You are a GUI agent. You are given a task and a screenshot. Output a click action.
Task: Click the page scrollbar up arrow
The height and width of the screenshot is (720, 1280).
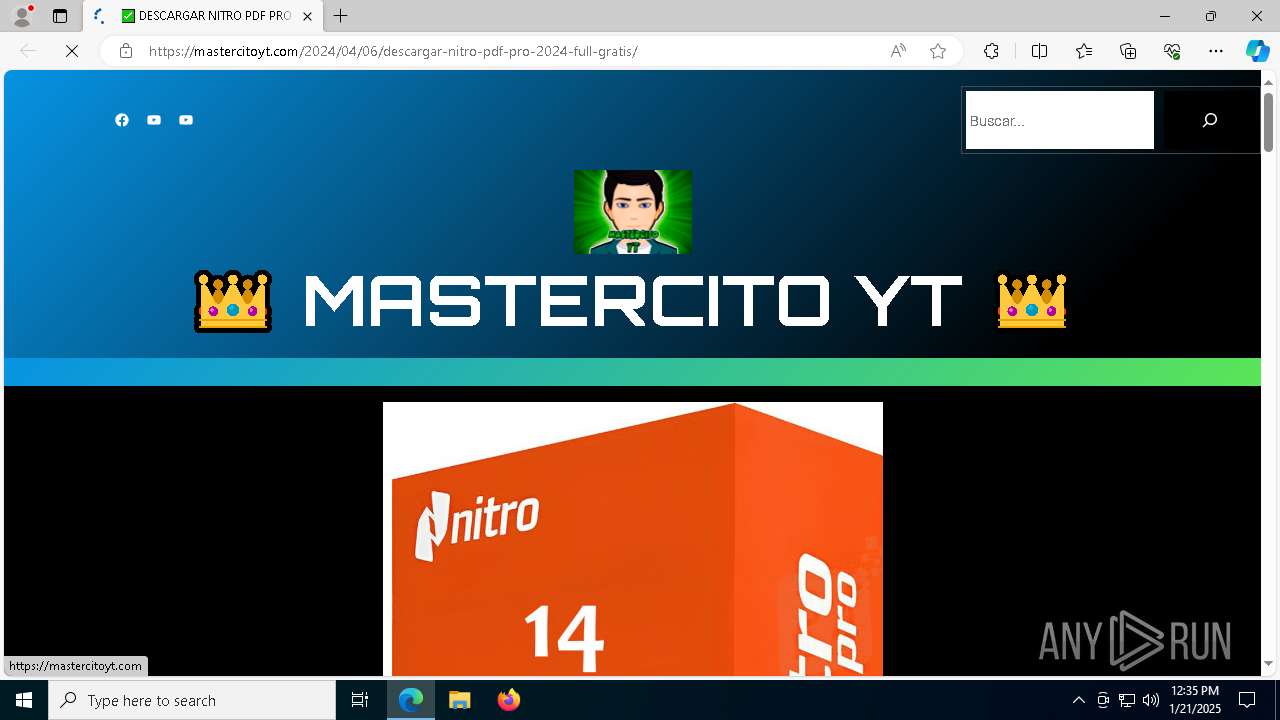point(1269,81)
